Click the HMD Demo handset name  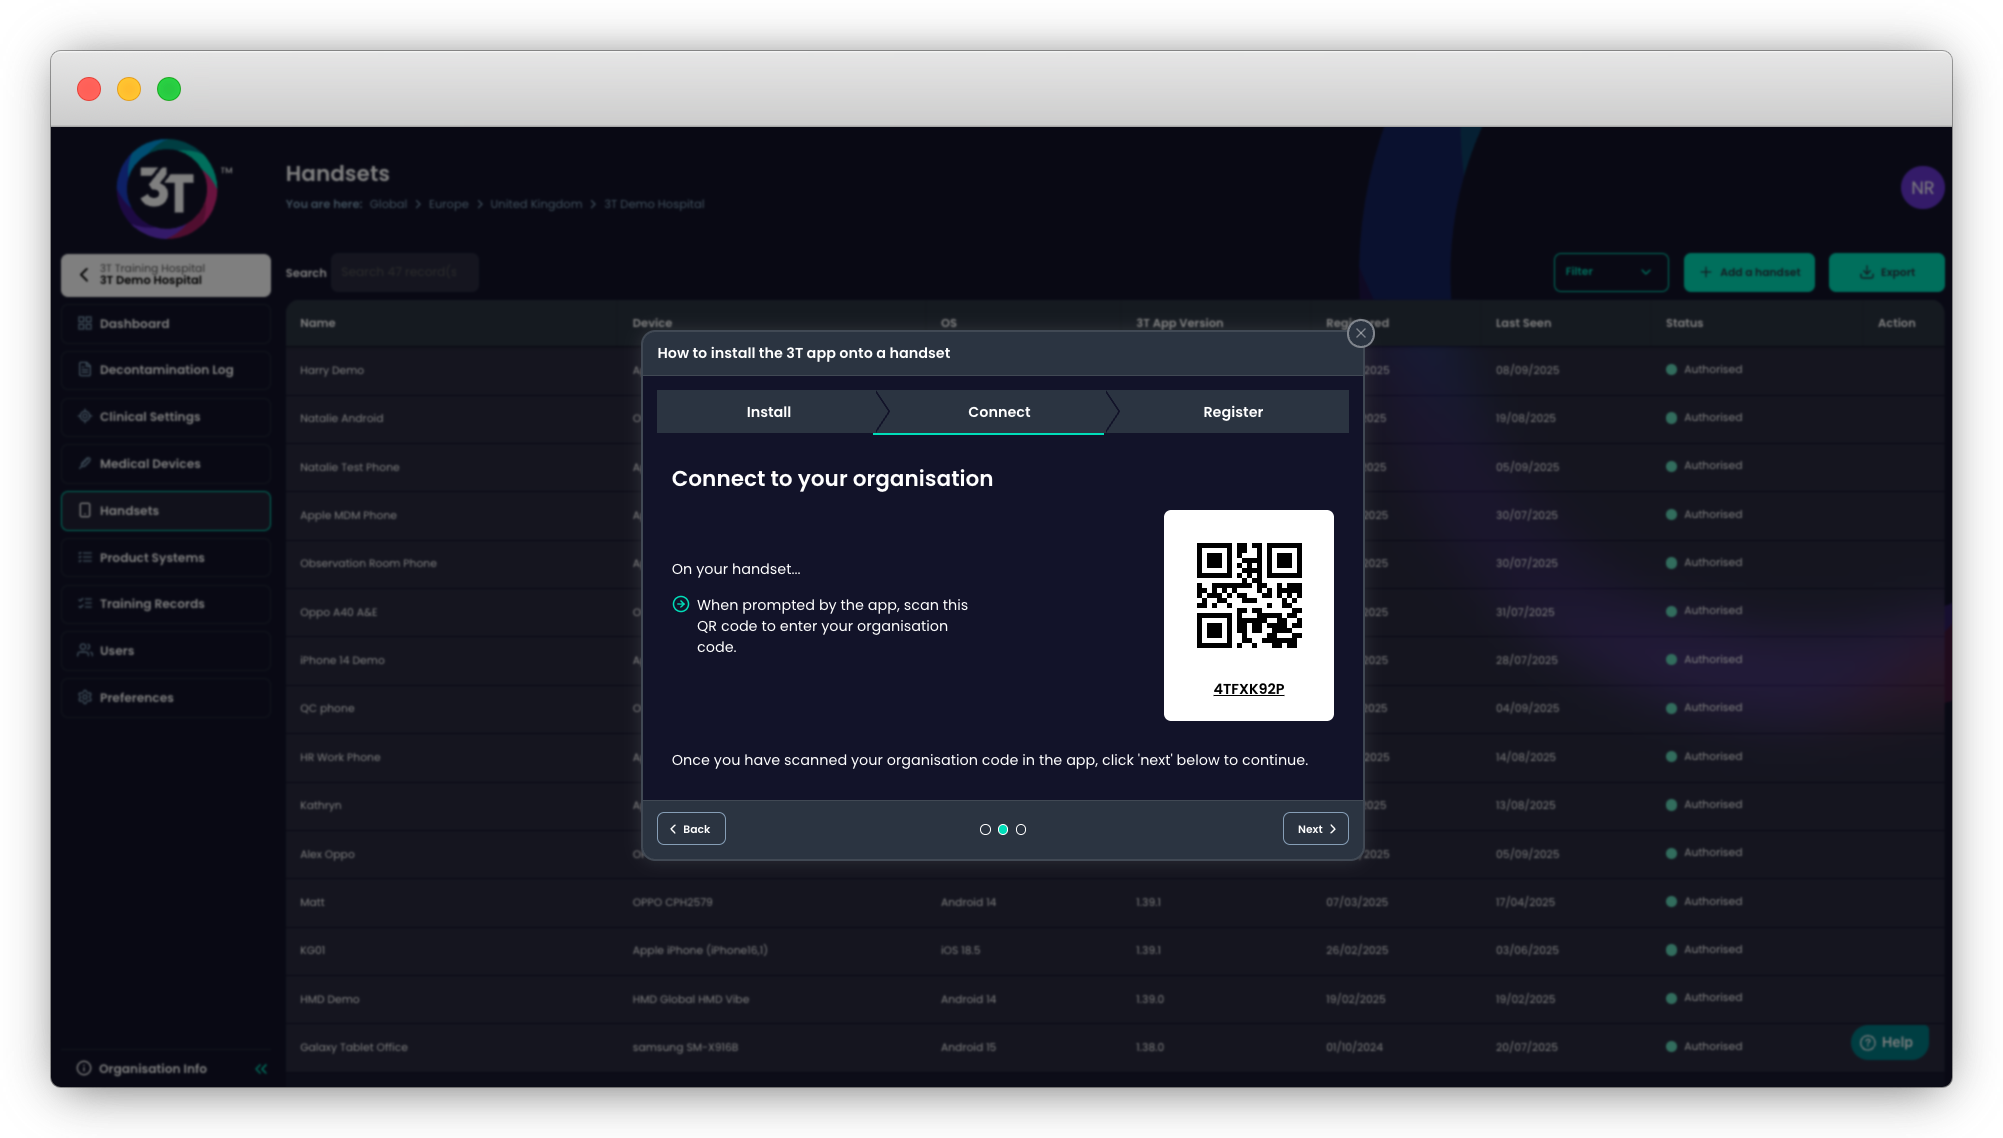[329, 999]
